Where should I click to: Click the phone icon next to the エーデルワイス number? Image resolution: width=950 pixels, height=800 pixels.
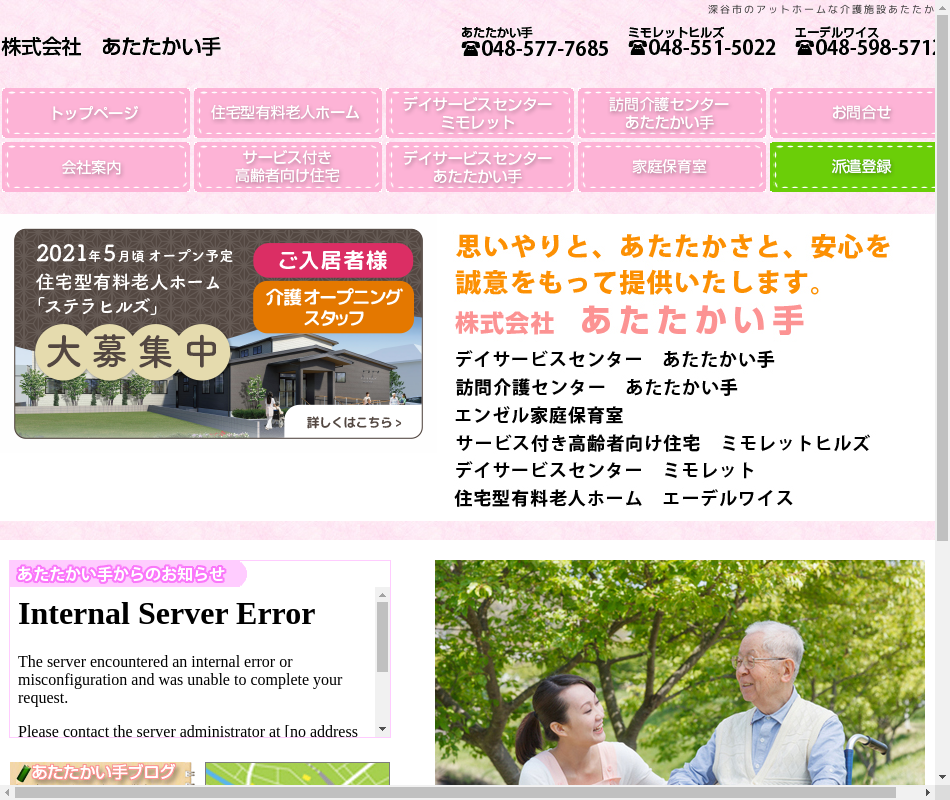point(804,47)
